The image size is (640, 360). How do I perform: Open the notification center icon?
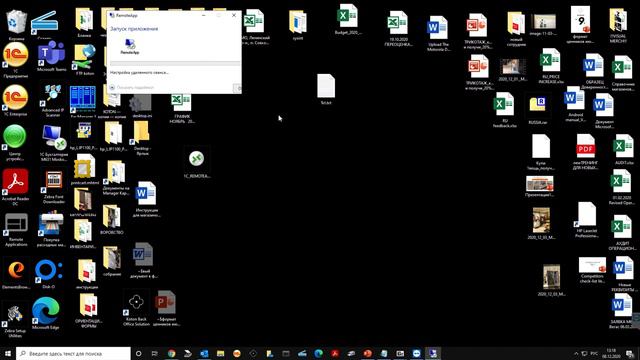pyautogui.click(x=630, y=353)
